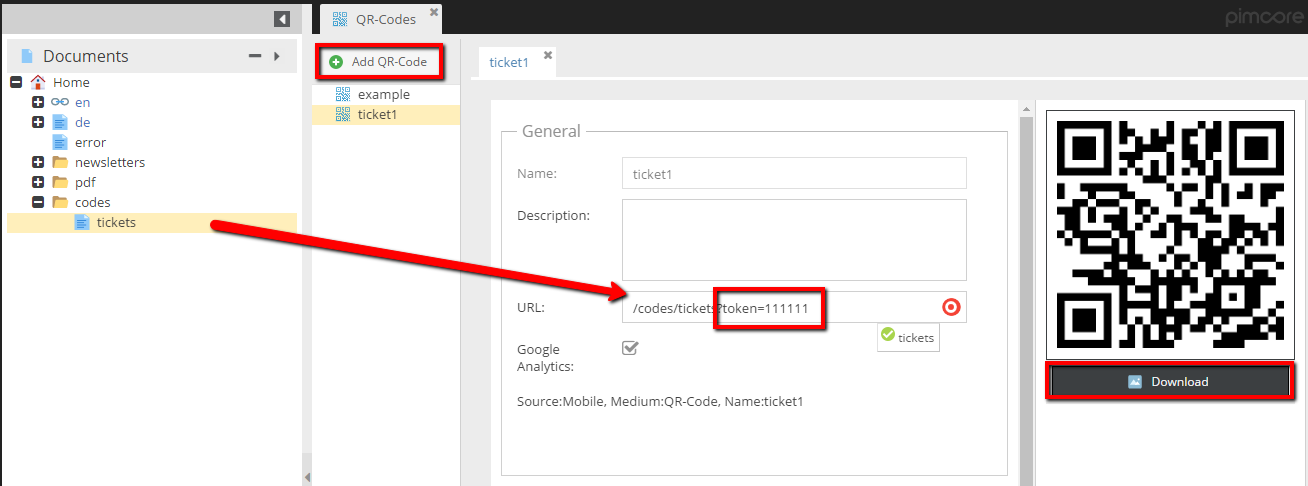The width and height of the screenshot is (1308, 486).
Task: Collapse the codes folder node
Action: [38, 203]
